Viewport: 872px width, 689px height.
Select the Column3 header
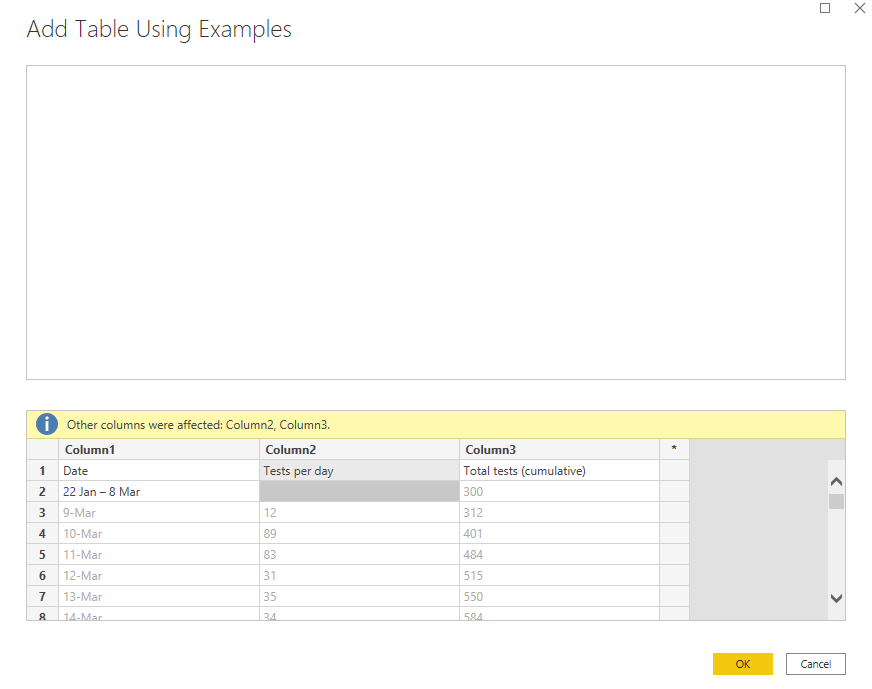pos(559,450)
